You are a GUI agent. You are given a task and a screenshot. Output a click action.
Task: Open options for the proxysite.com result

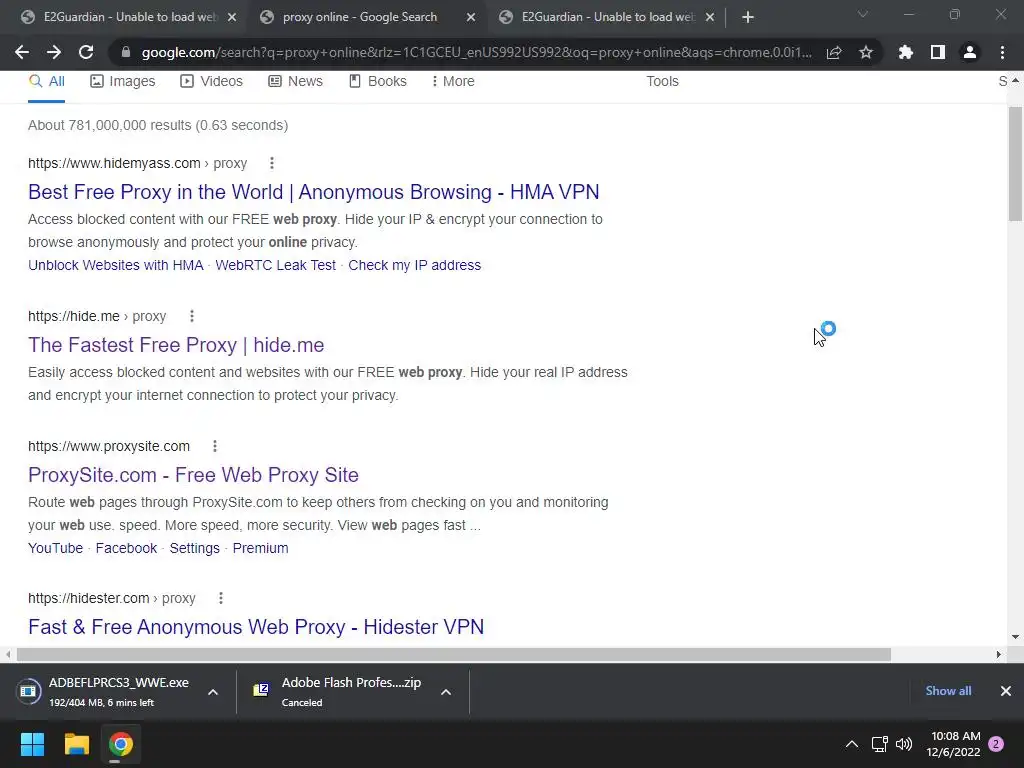pyautogui.click(x=215, y=446)
